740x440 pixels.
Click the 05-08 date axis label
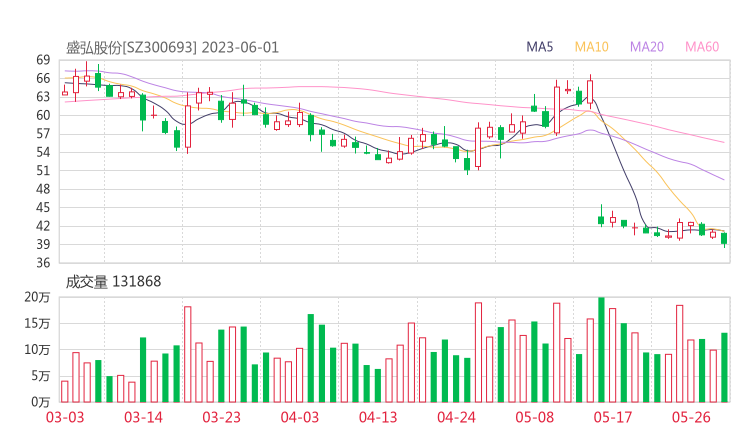coord(535,417)
